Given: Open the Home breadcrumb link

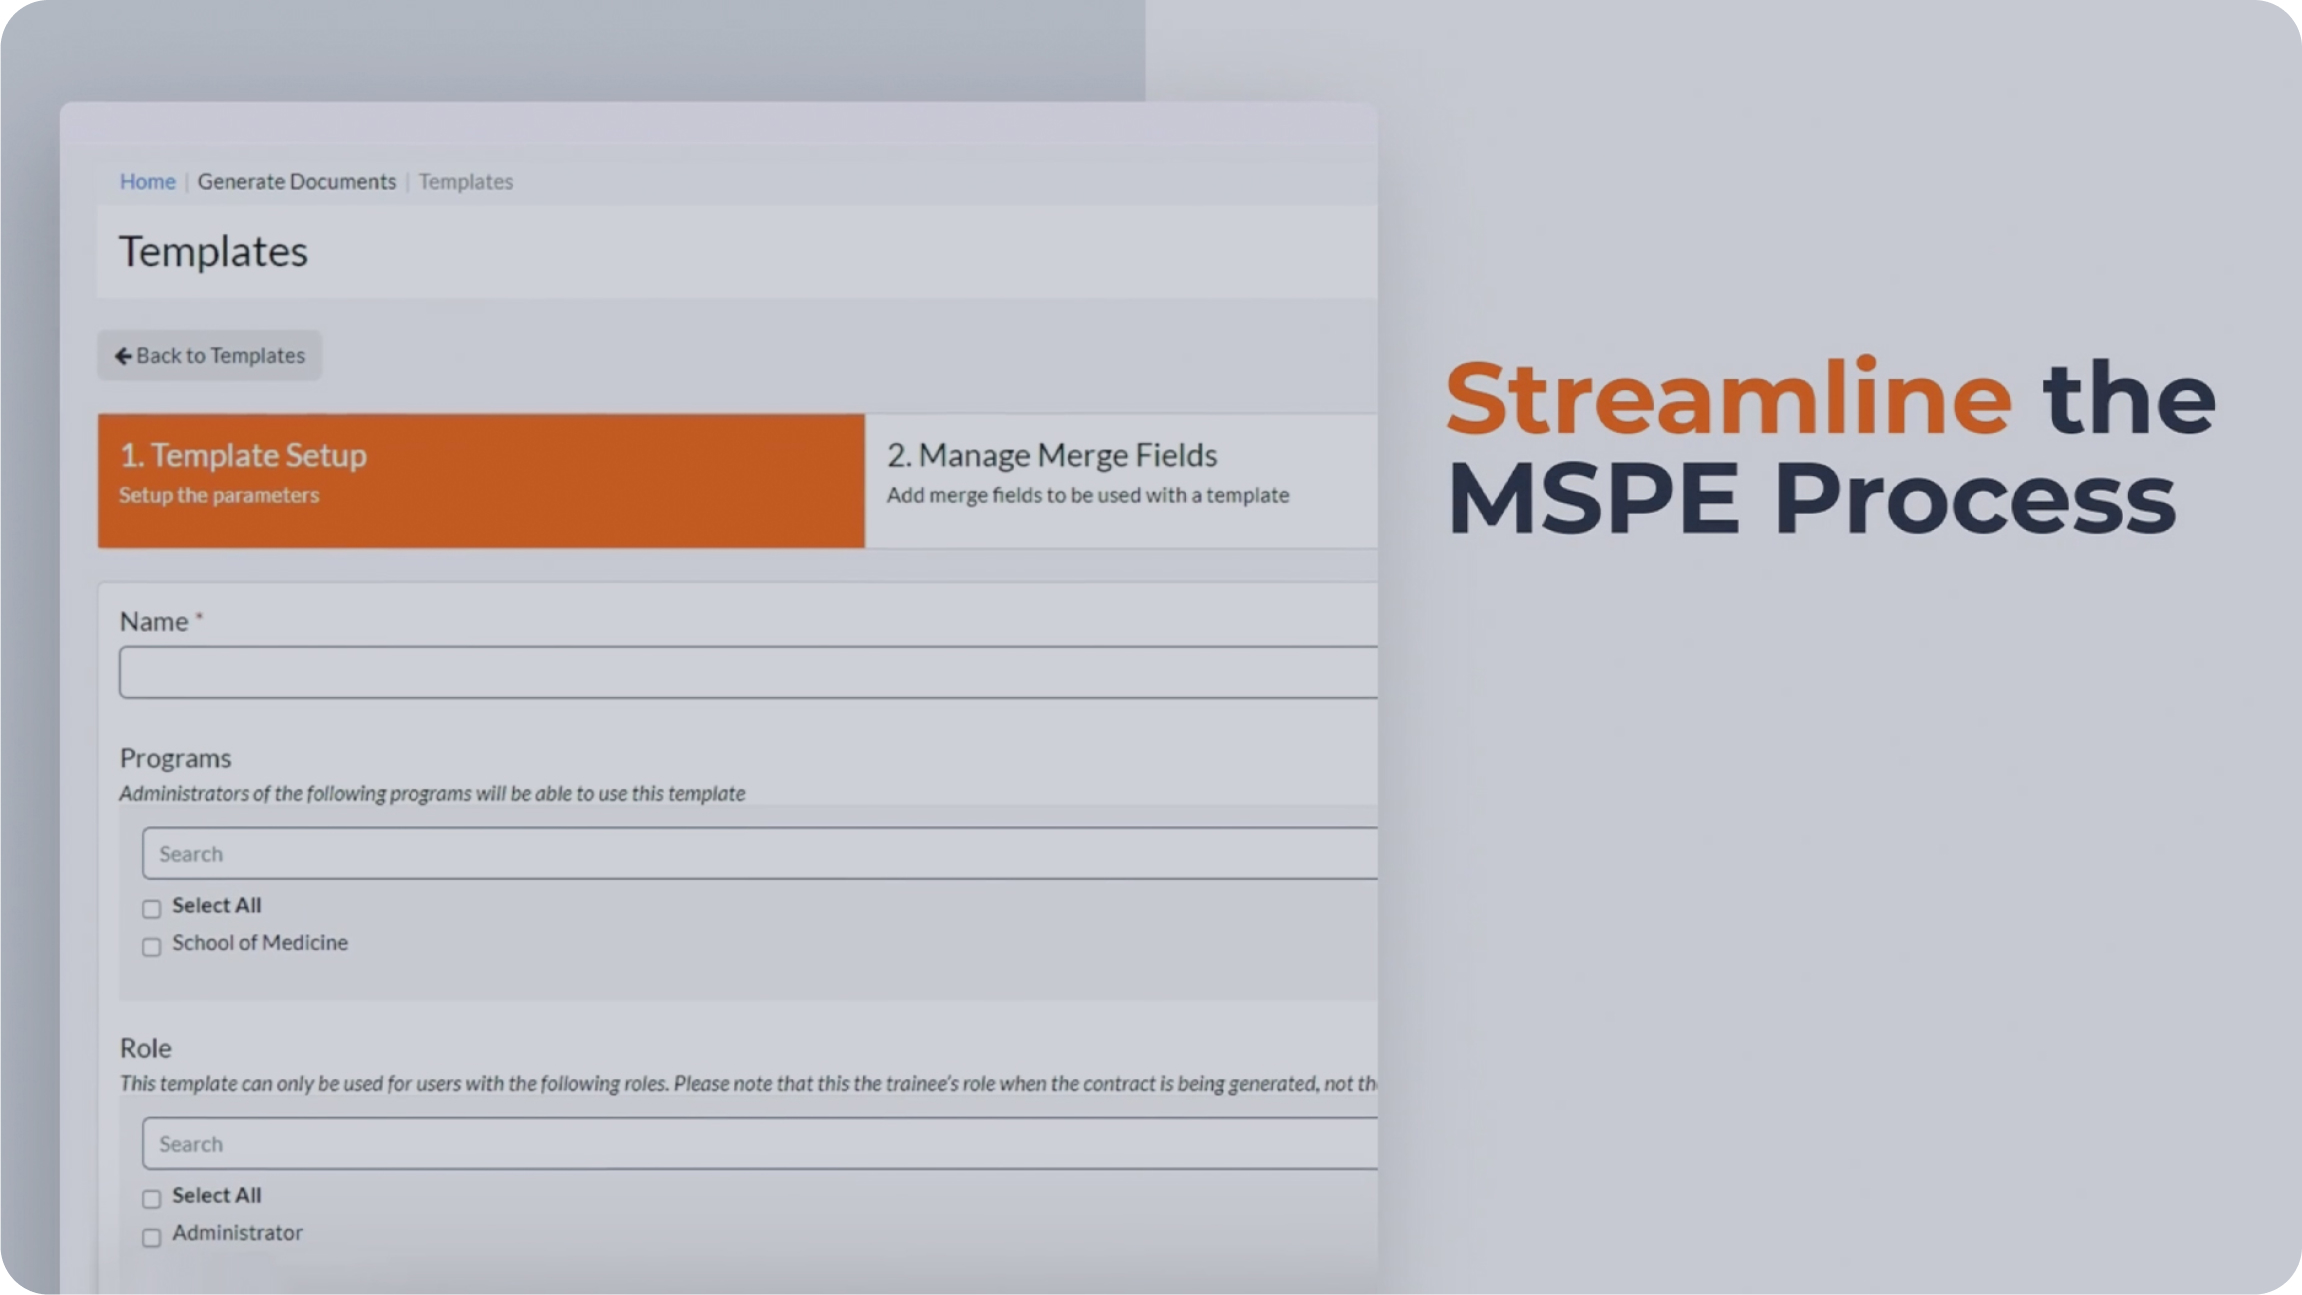Looking at the screenshot, I should coord(147,182).
